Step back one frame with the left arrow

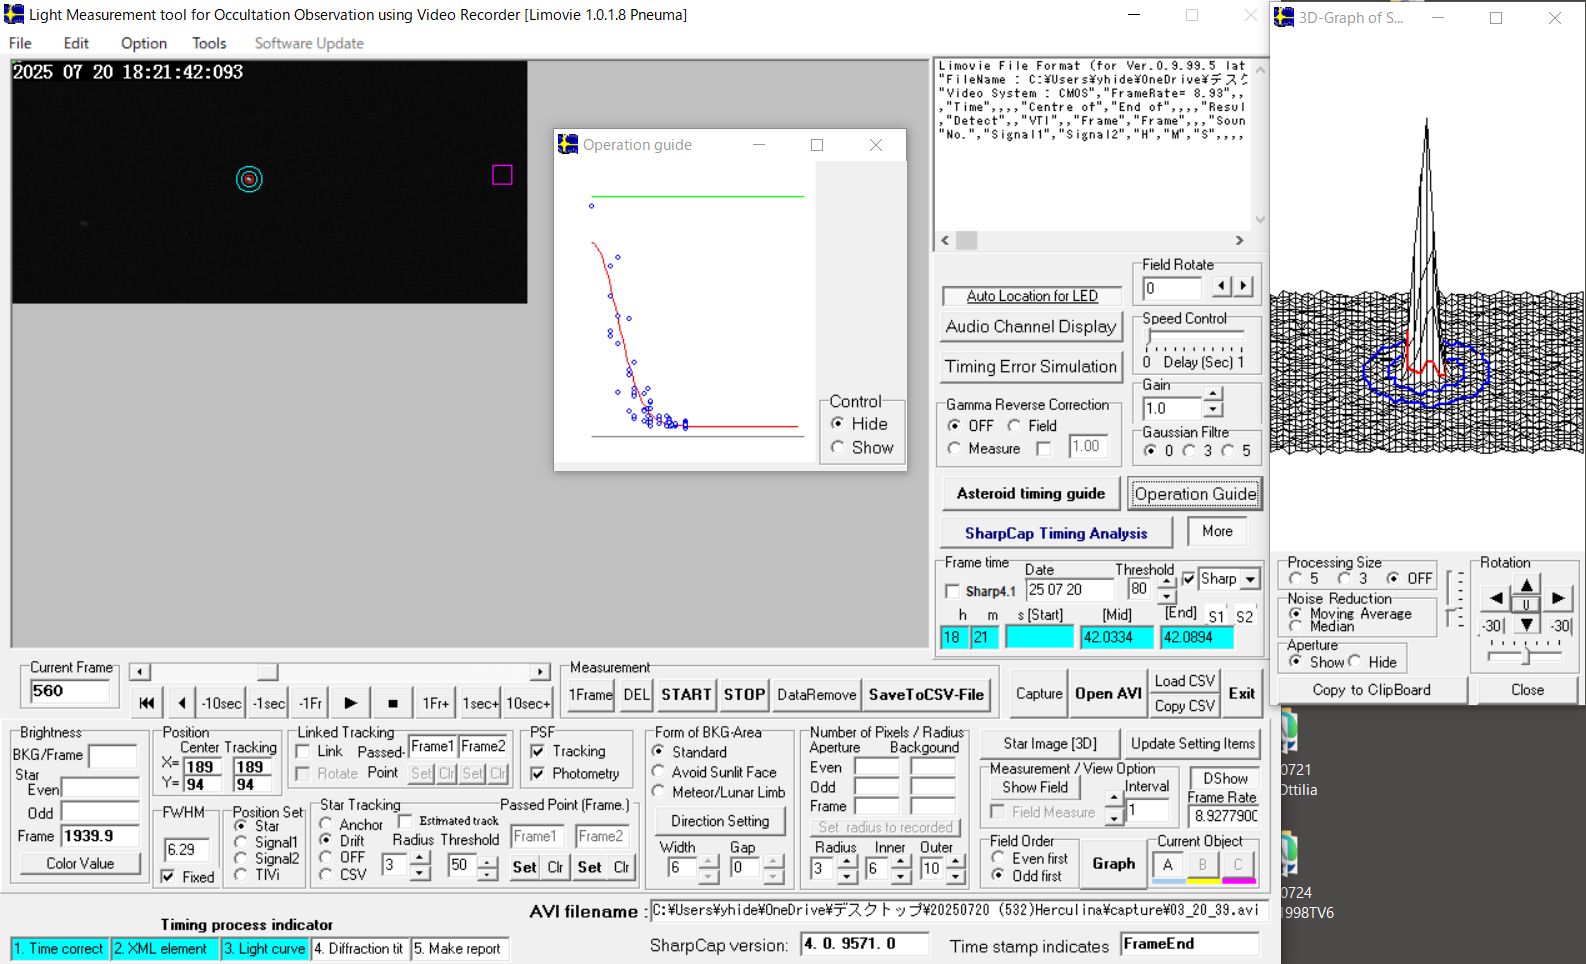(x=181, y=703)
